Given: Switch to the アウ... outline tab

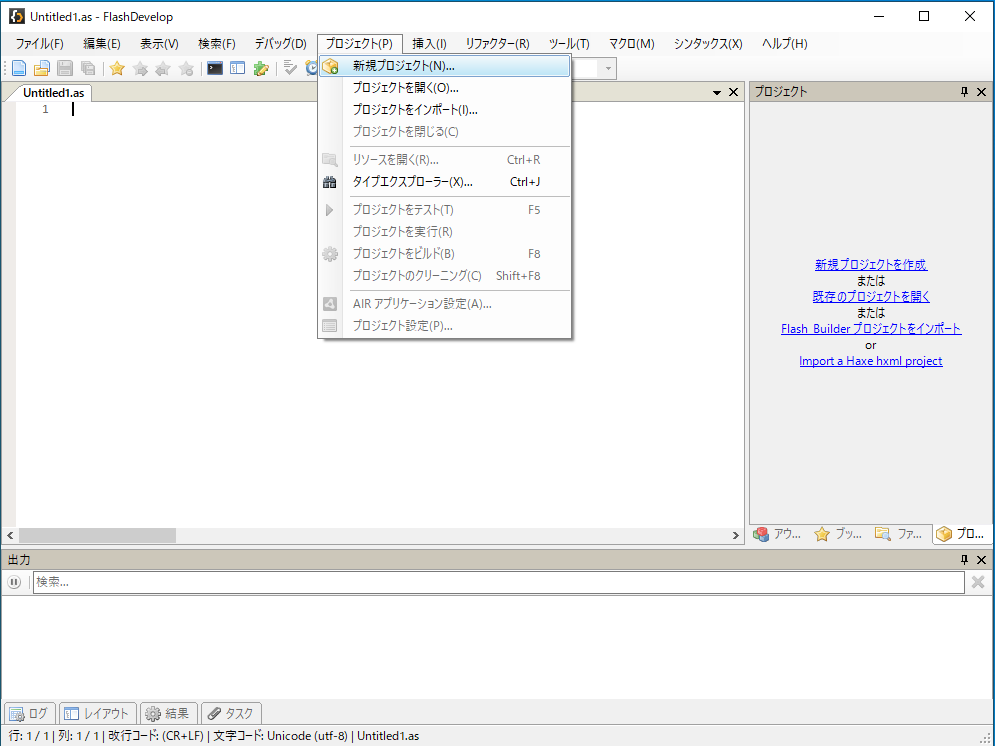Looking at the screenshot, I should click(778, 534).
